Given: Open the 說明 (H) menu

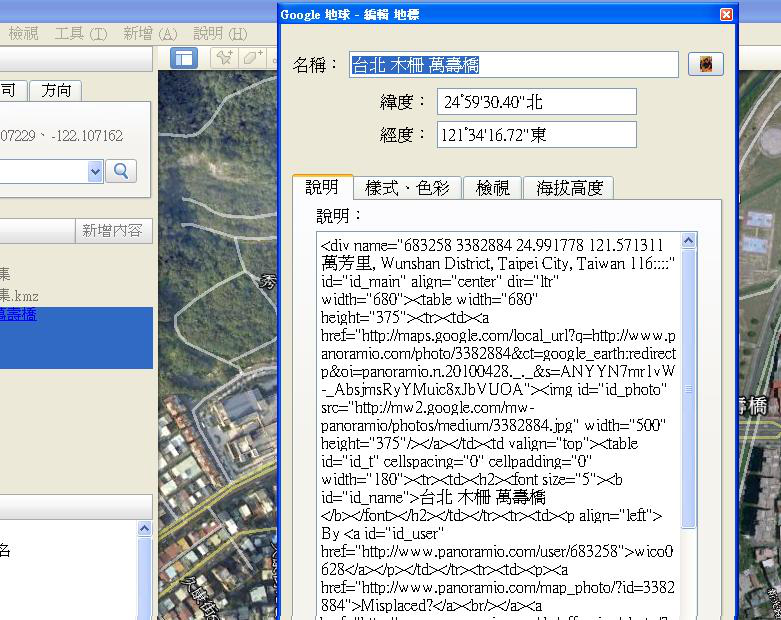Looking at the screenshot, I should click(220, 34).
